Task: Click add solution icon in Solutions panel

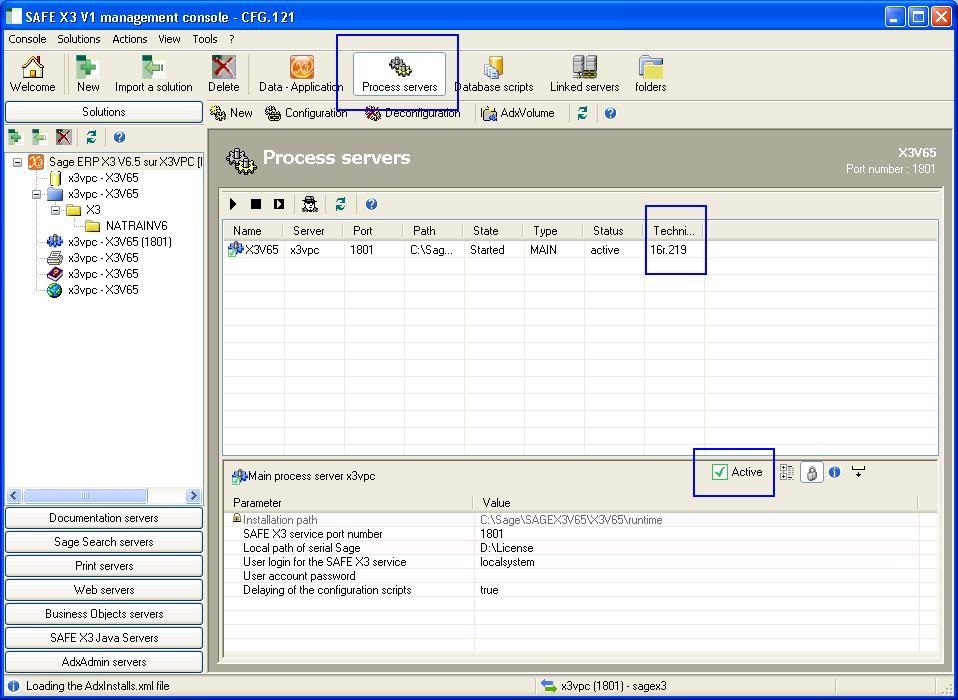Action: pos(15,137)
